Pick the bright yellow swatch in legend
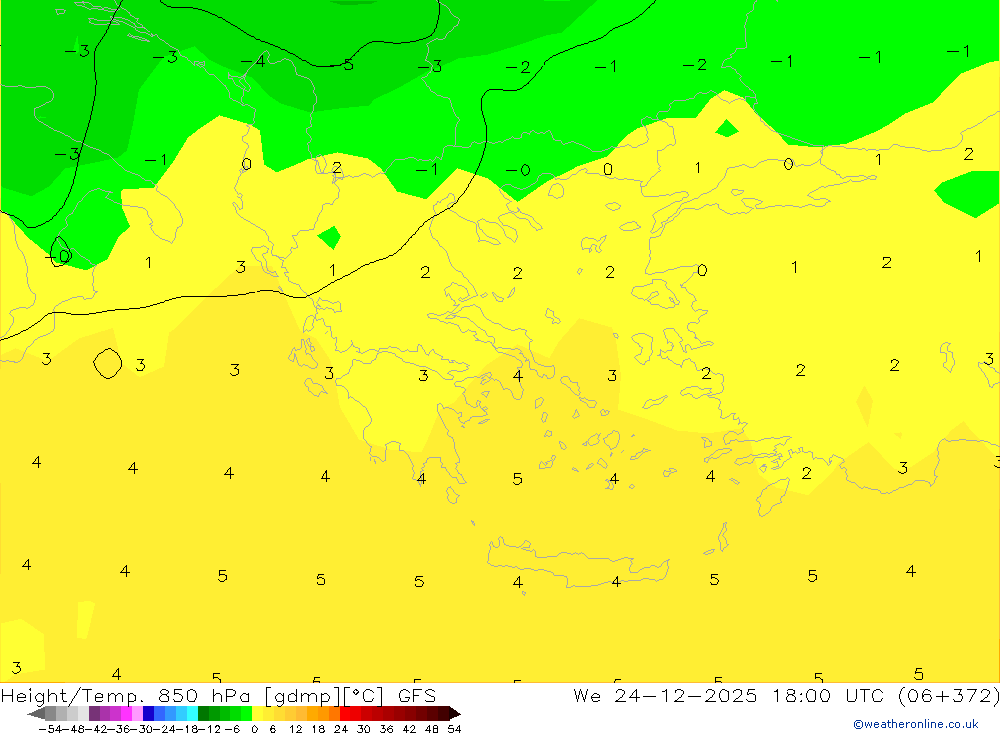The height and width of the screenshot is (733, 1000). click(x=257, y=713)
